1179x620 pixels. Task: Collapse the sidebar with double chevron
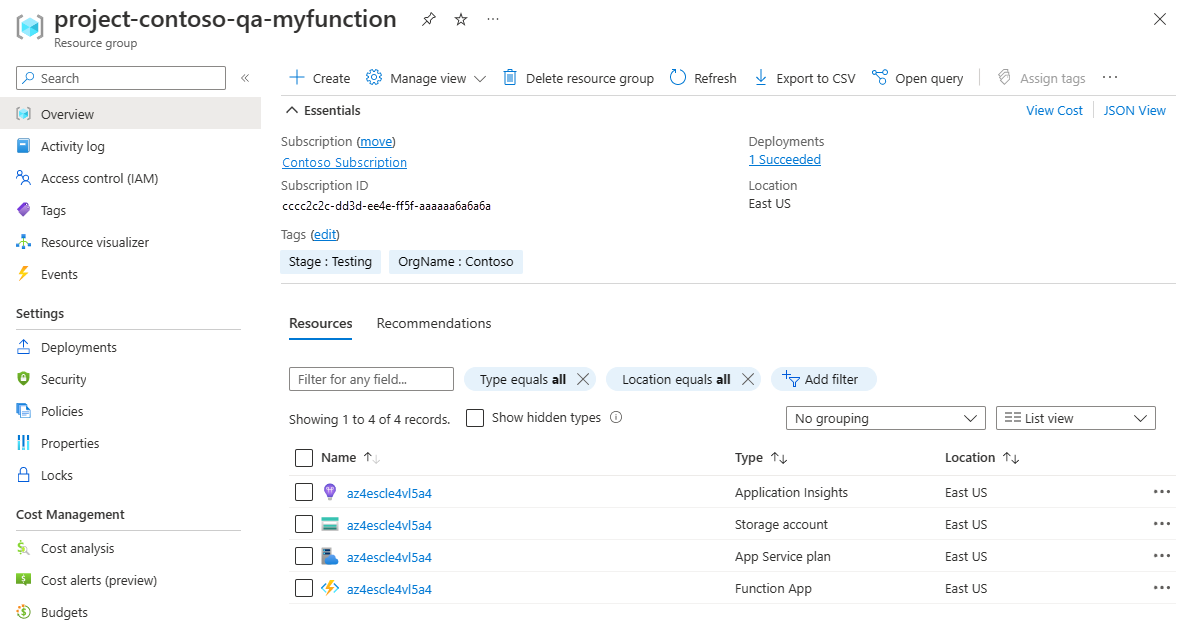(245, 78)
